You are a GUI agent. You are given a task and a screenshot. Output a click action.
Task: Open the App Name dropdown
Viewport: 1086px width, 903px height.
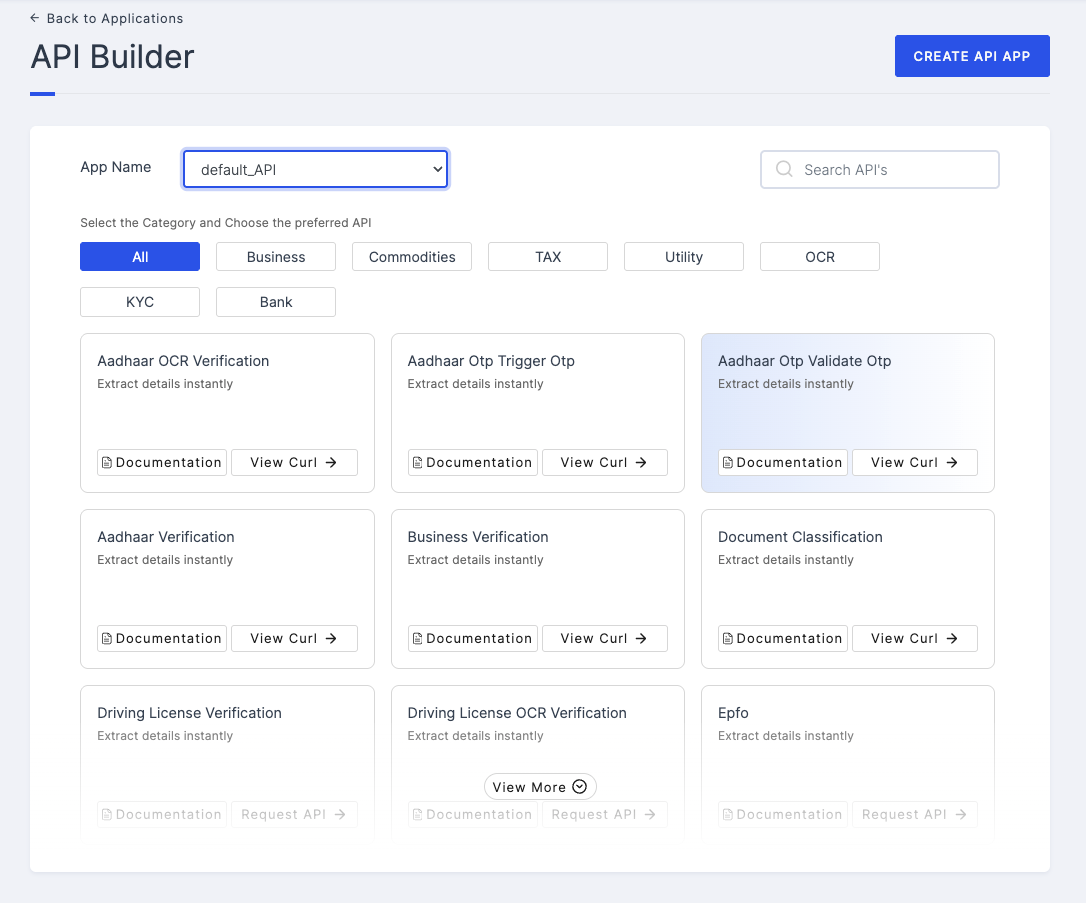315,170
